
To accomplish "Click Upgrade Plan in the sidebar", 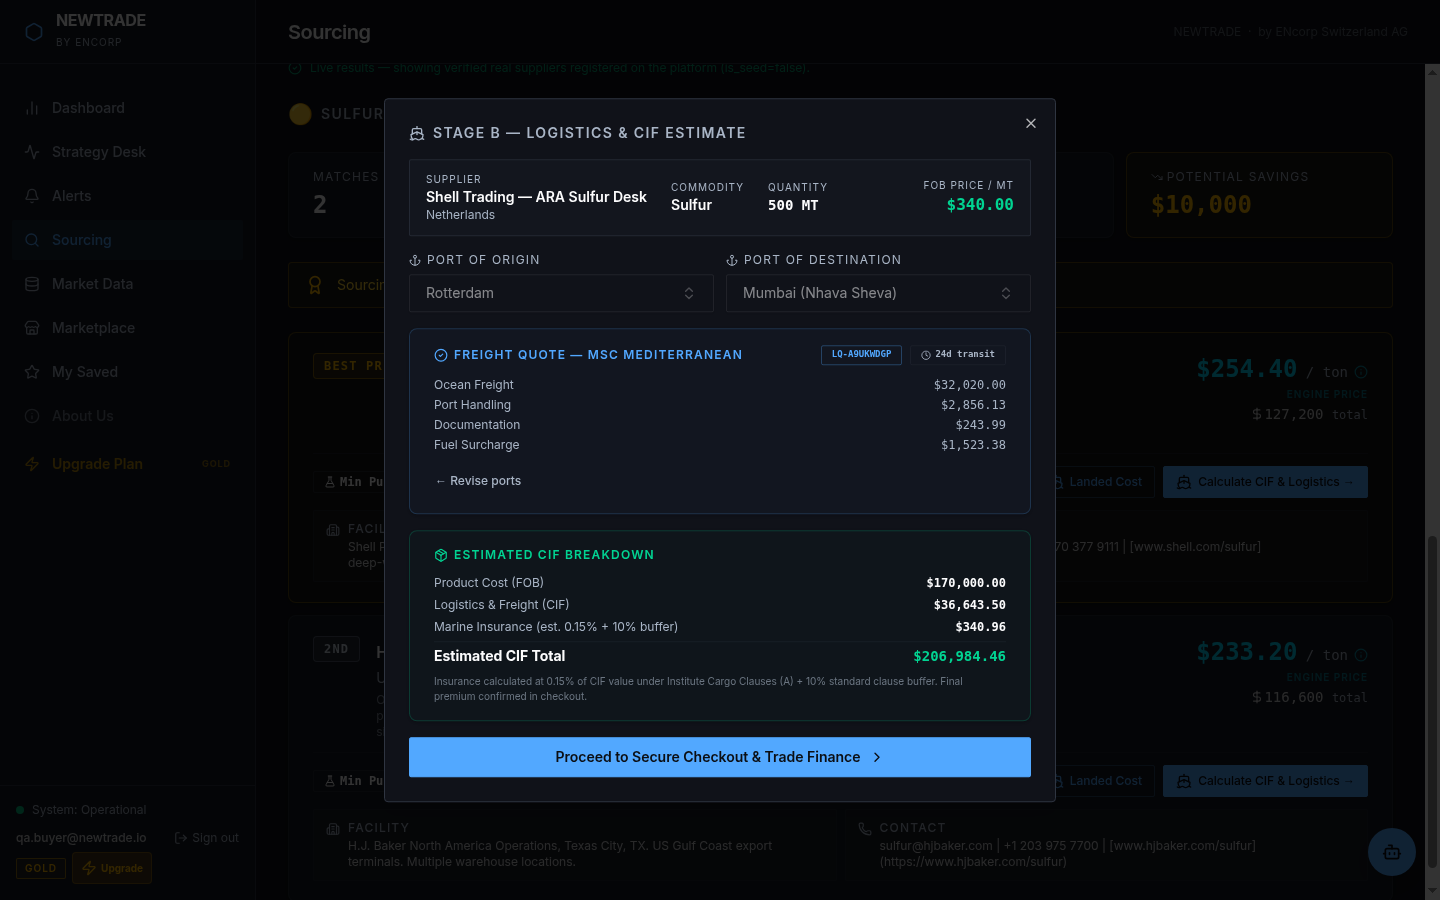I will tap(128, 464).
